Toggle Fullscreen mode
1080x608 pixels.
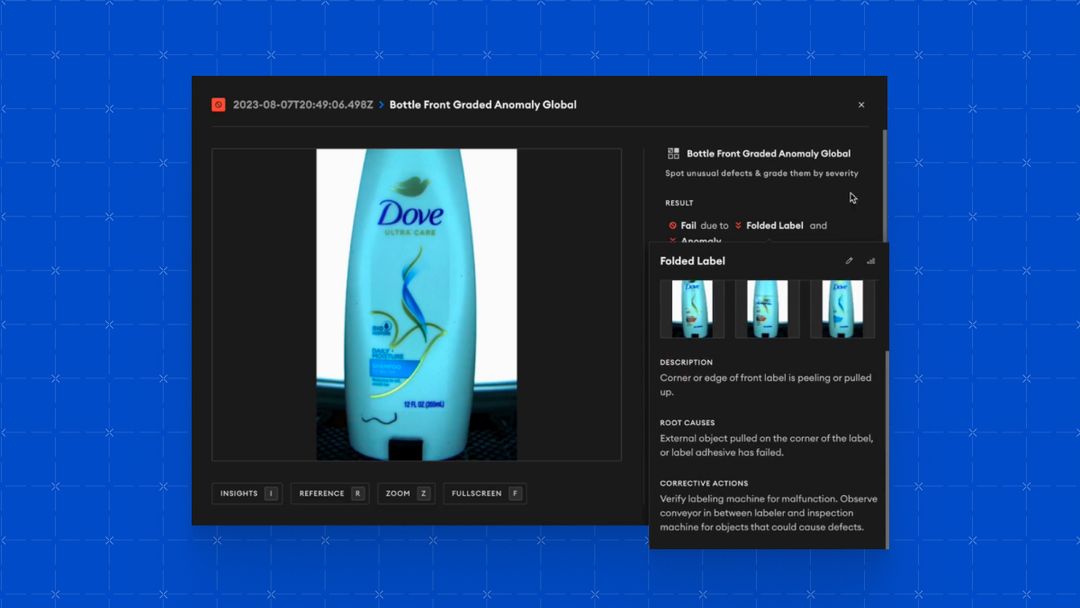click(x=484, y=493)
